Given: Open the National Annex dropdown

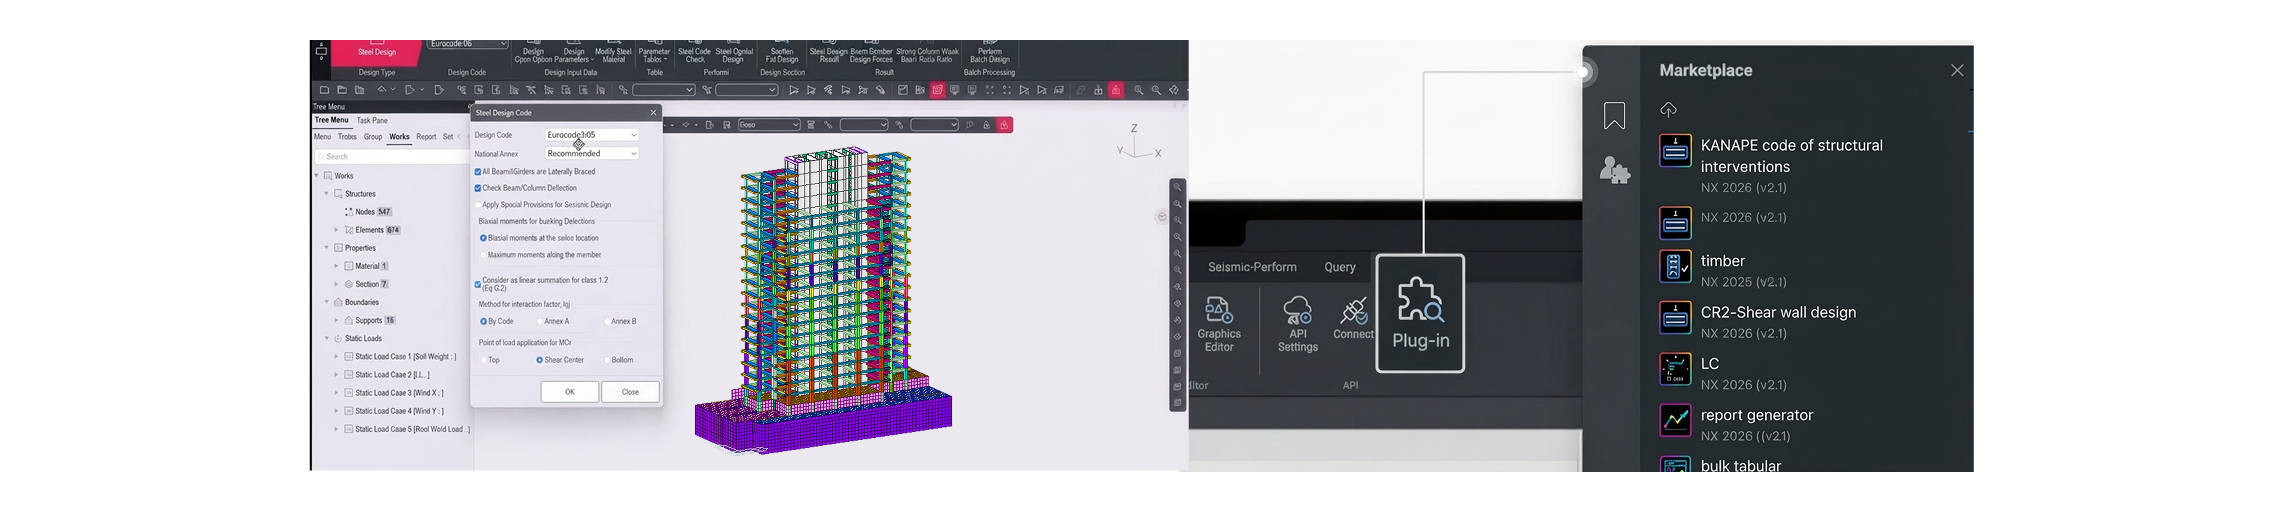Looking at the screenshot, I should [x=592, y=154].
